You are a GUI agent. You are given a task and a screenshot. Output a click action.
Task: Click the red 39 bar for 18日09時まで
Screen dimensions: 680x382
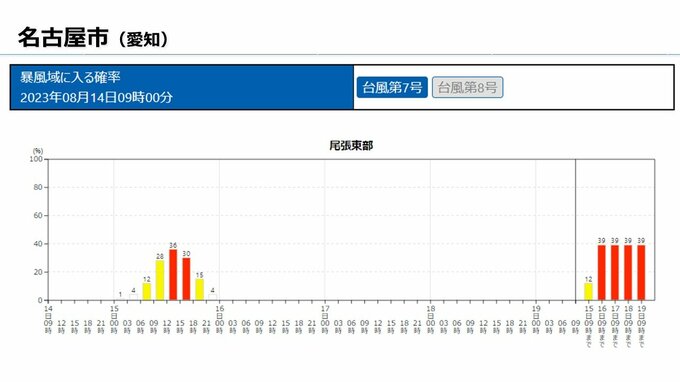(x=628, y=272)
